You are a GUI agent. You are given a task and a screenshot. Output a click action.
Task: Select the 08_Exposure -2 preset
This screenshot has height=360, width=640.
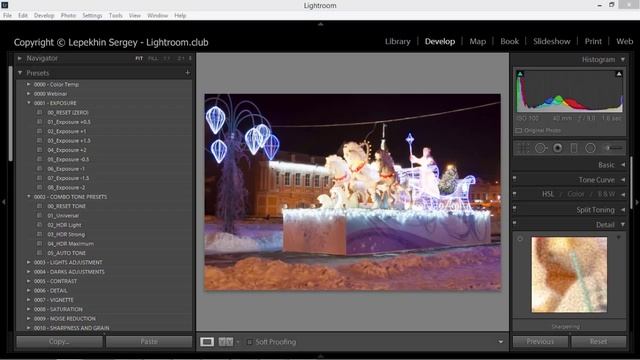click(x=66, y=187)
